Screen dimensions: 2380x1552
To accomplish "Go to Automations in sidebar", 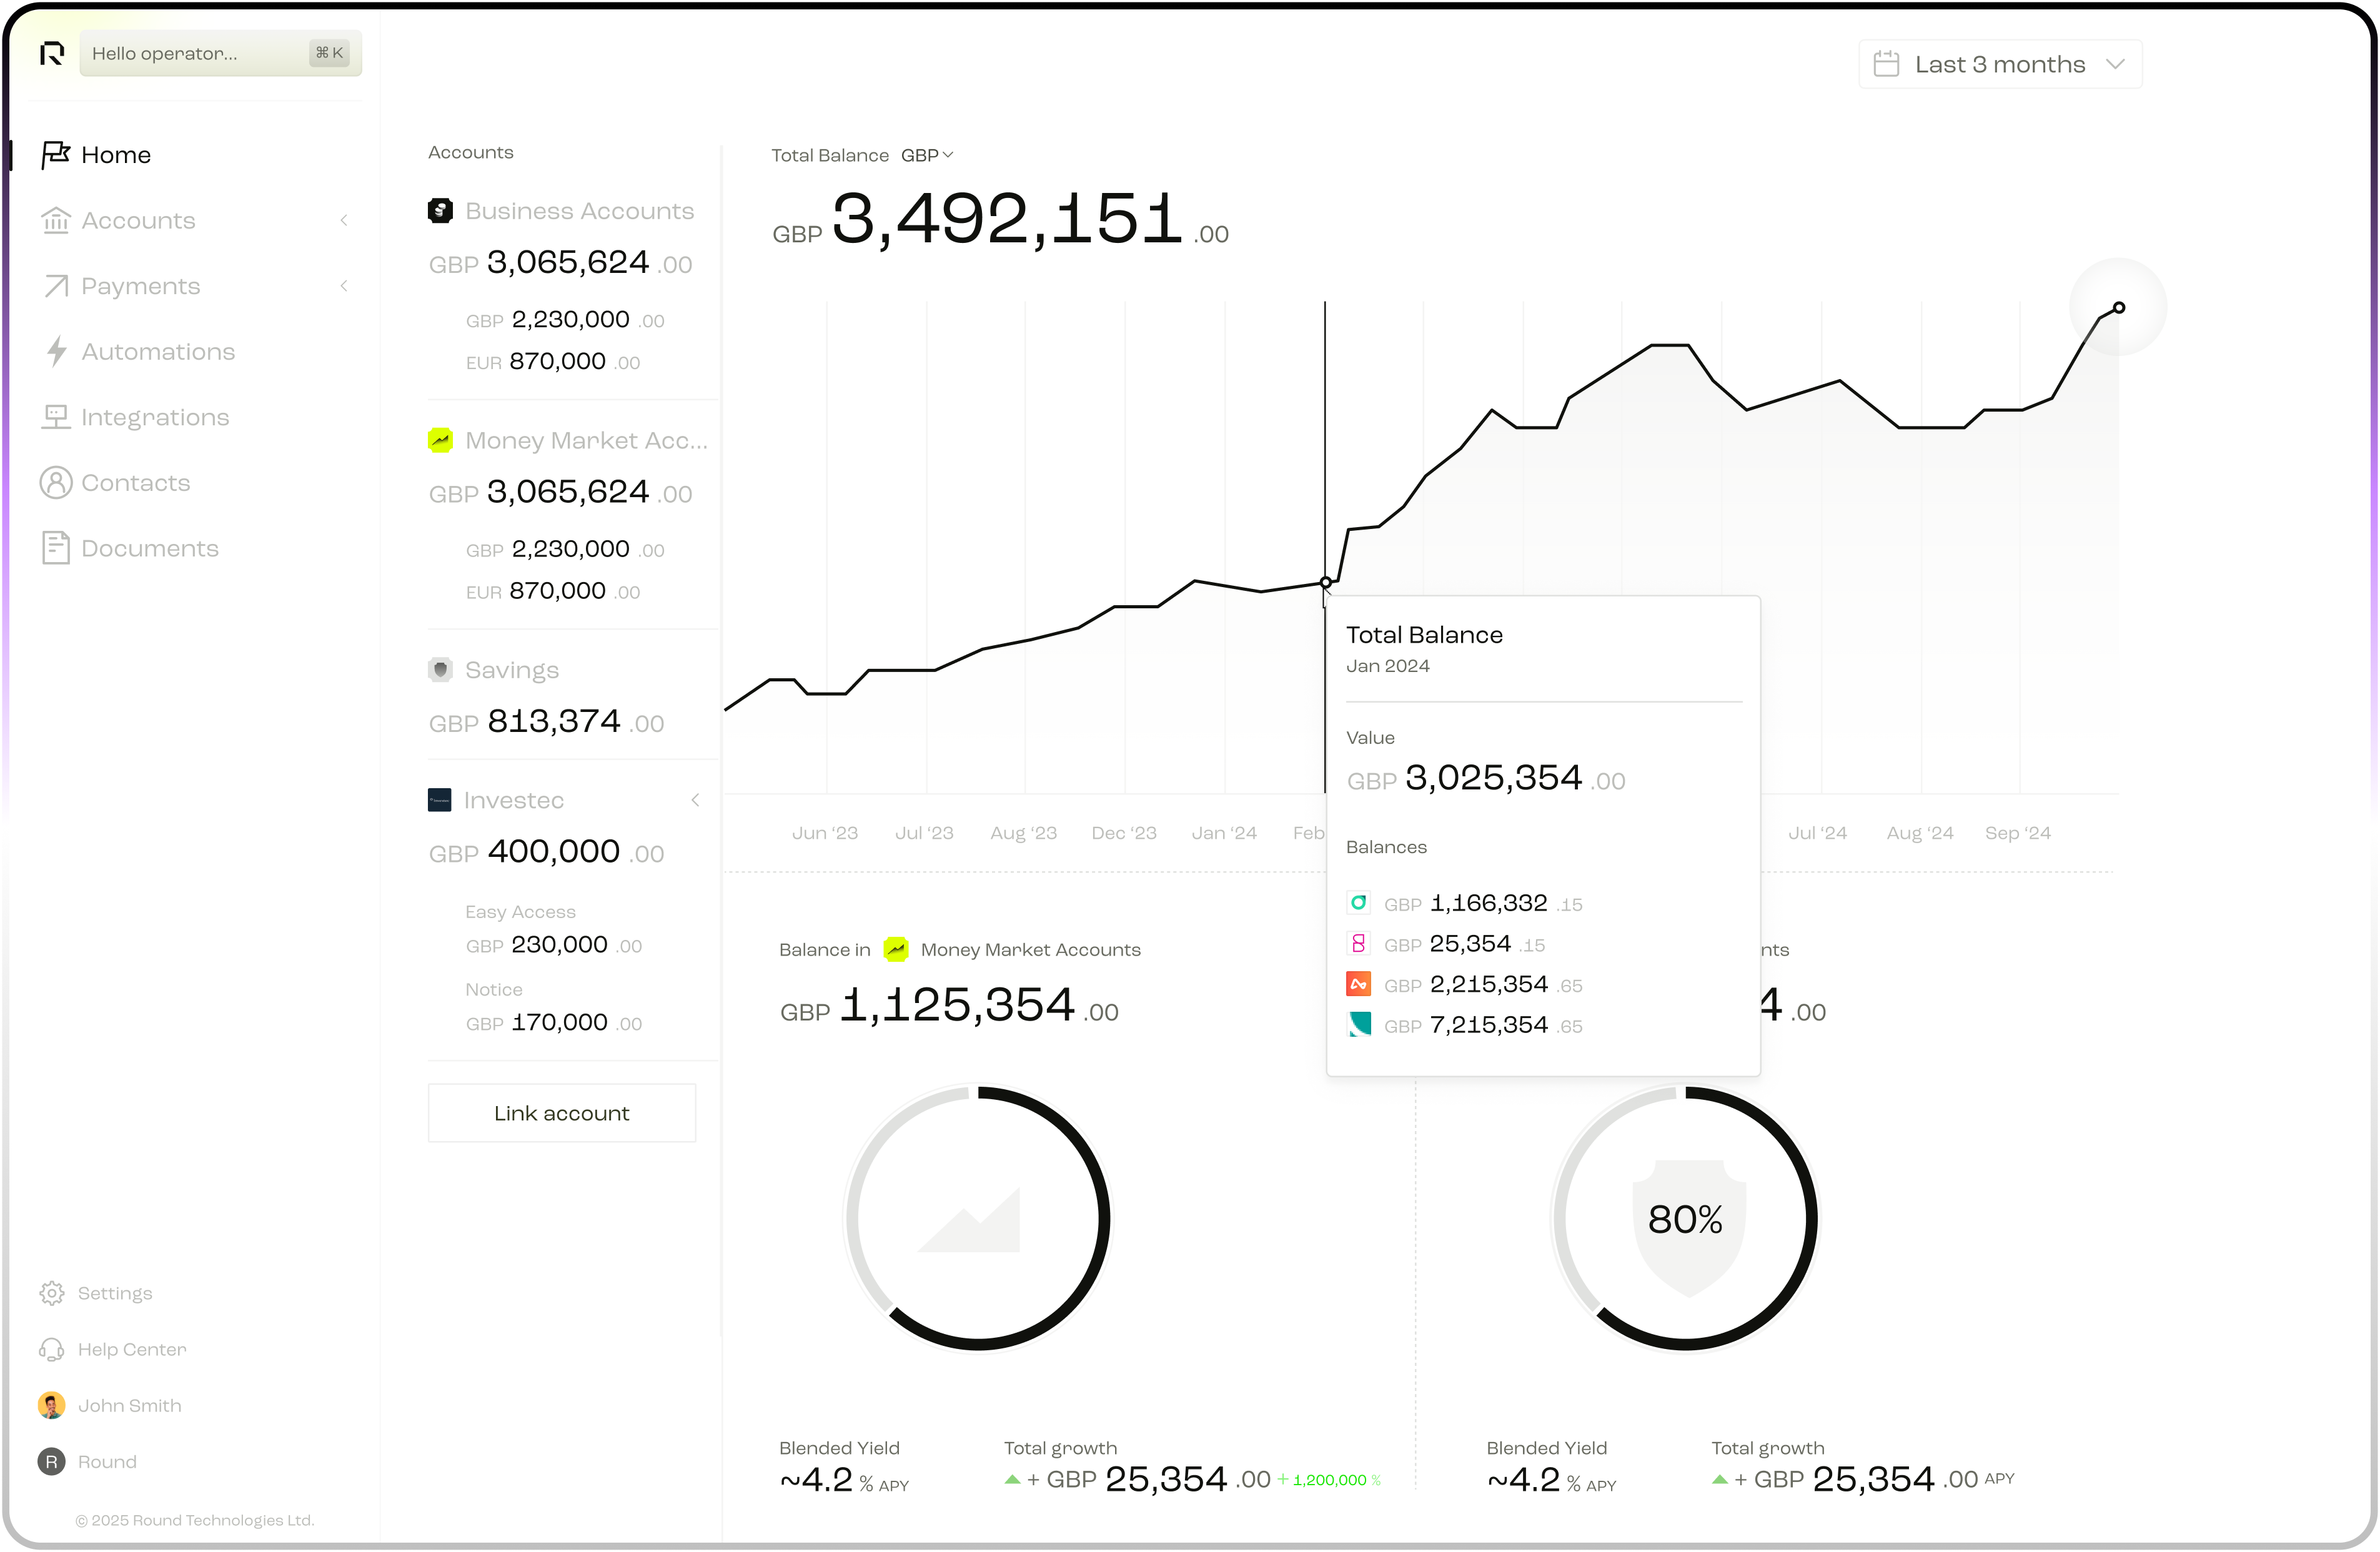I will [157, 352].
